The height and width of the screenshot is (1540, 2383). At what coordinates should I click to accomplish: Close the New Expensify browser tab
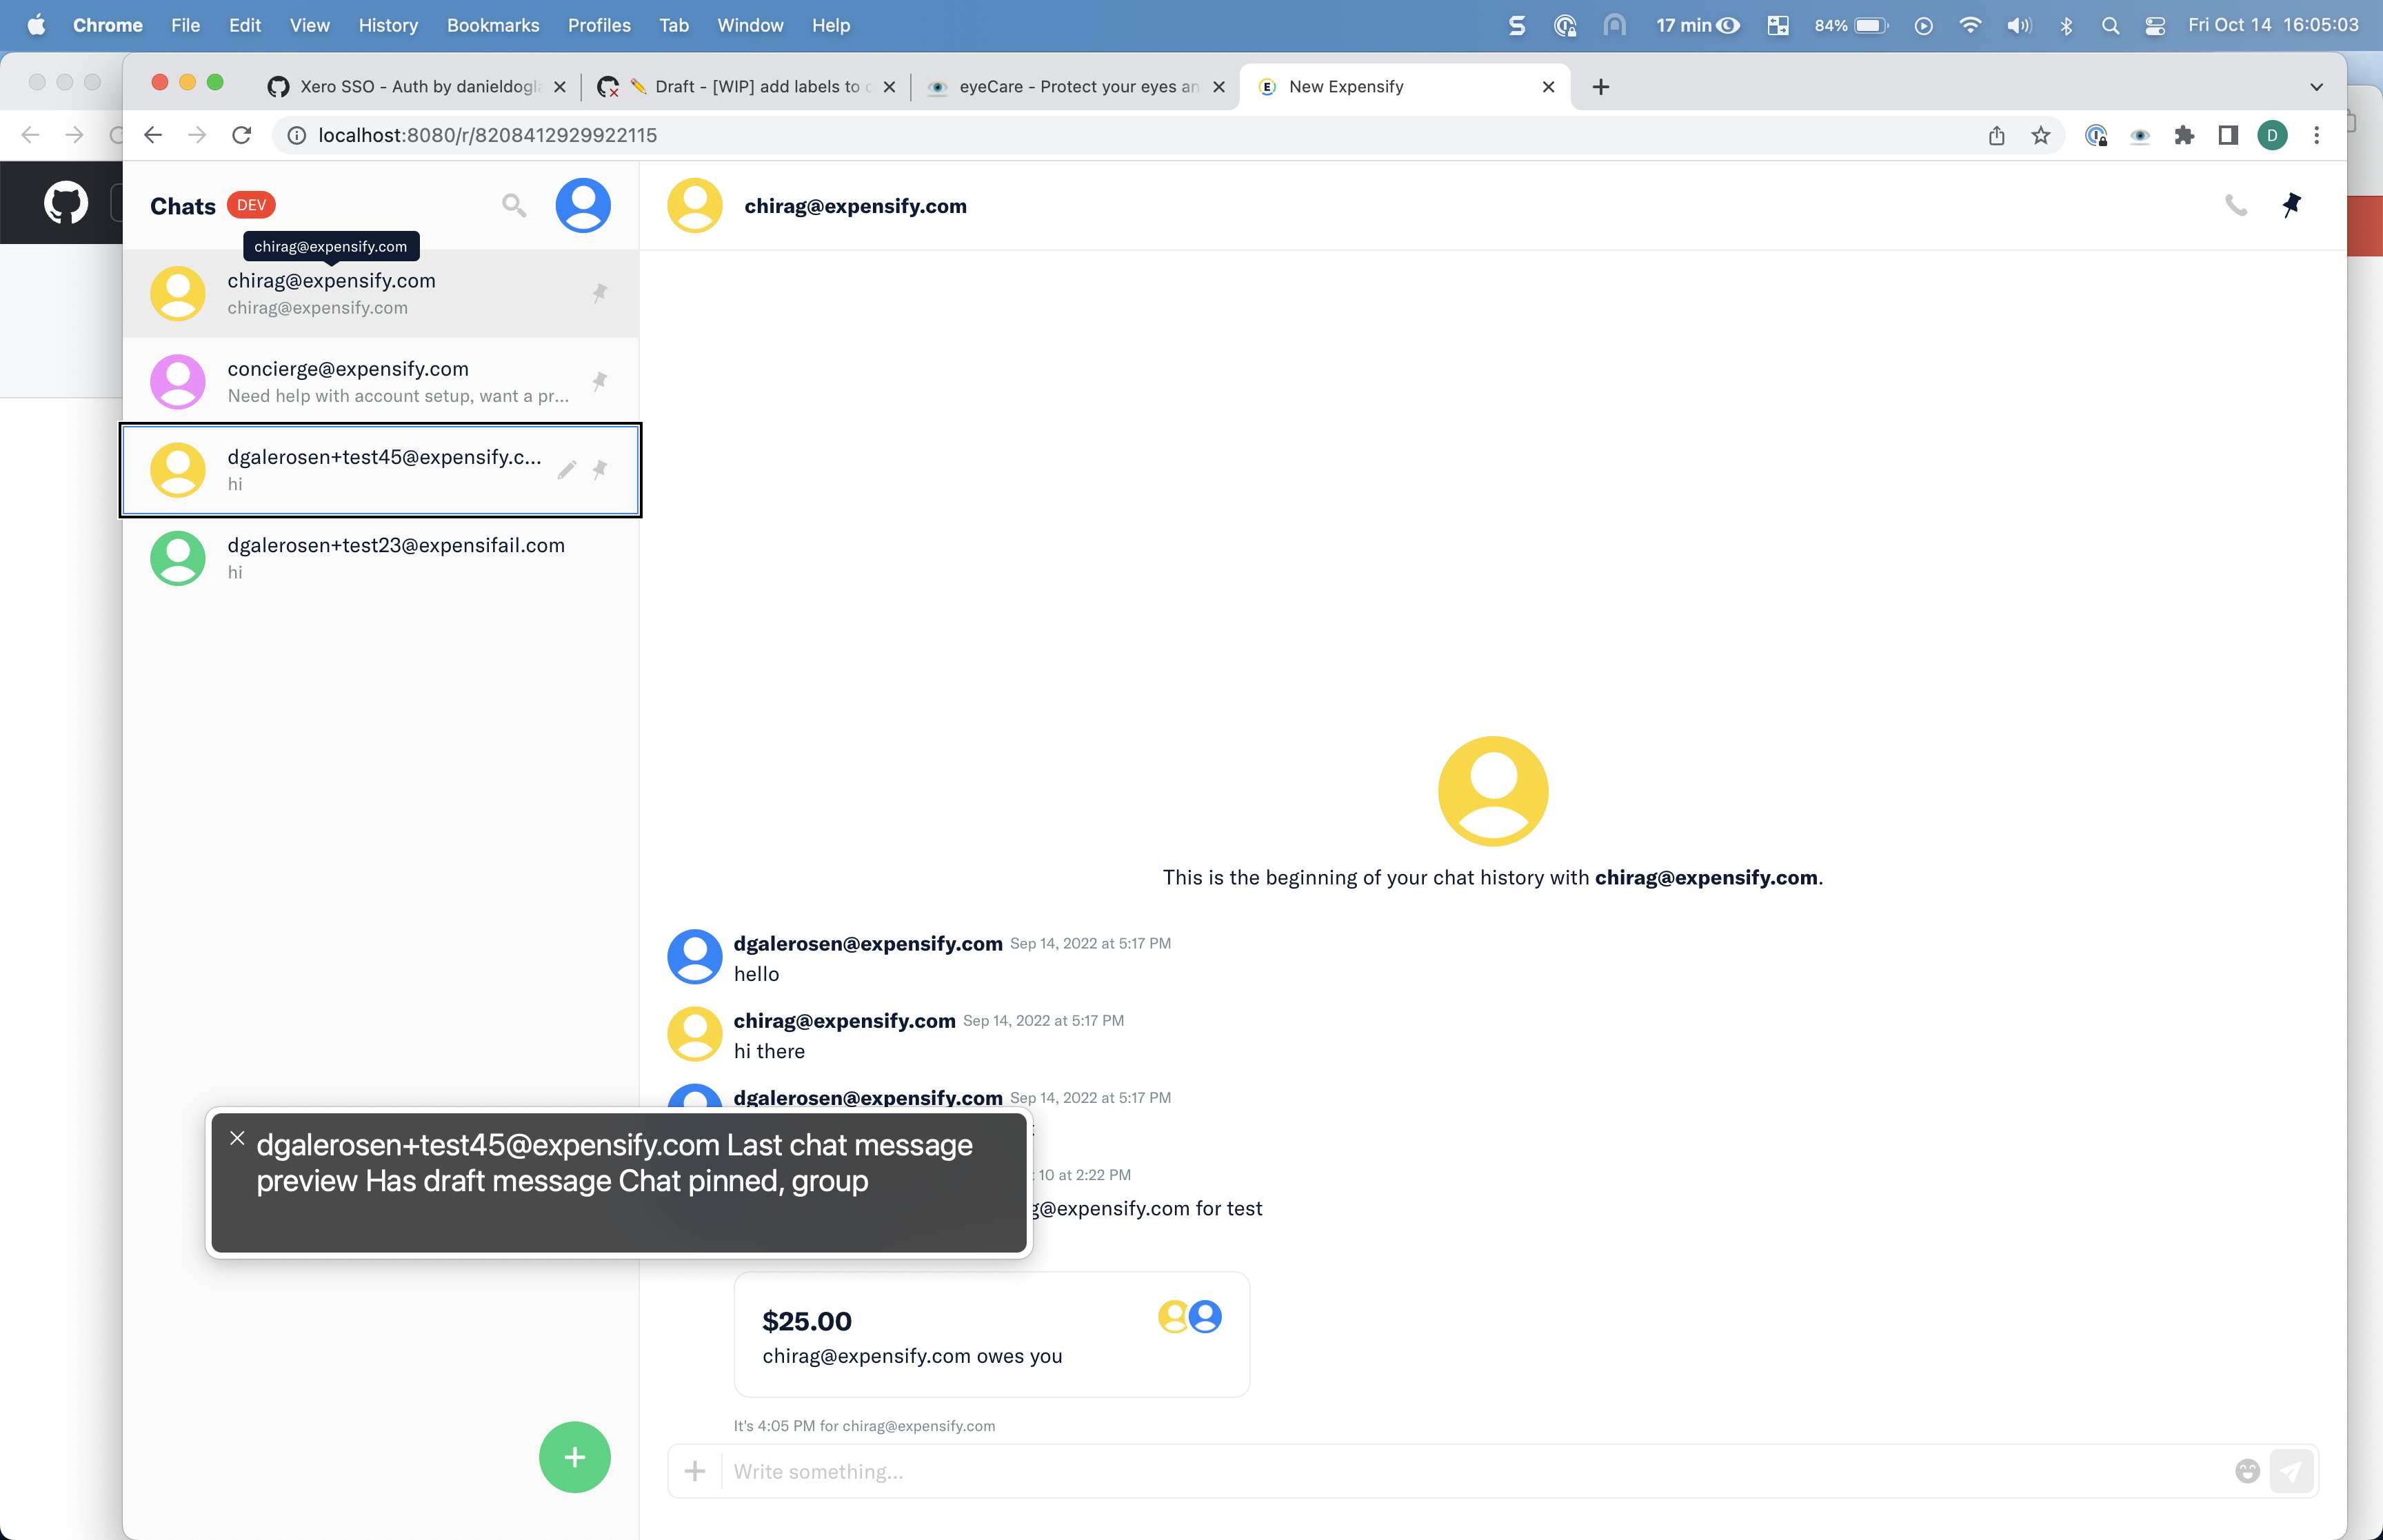tap(1548, 87)
